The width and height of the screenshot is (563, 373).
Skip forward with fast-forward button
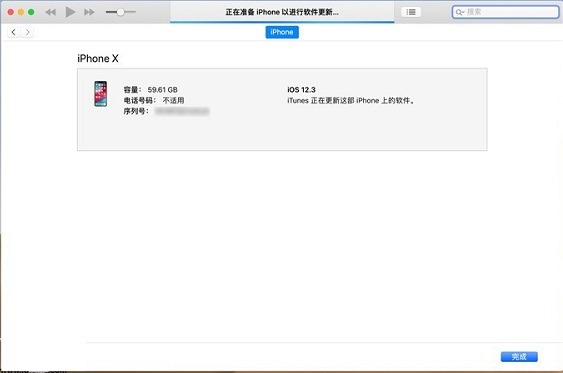click(89, 12)
